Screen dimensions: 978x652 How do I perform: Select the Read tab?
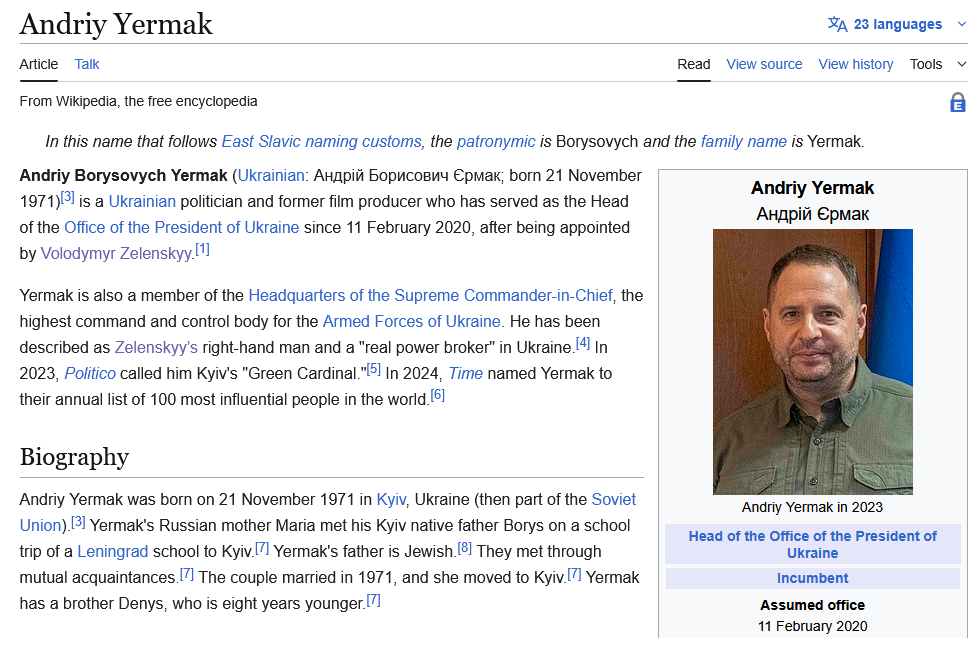pos(694,64)
